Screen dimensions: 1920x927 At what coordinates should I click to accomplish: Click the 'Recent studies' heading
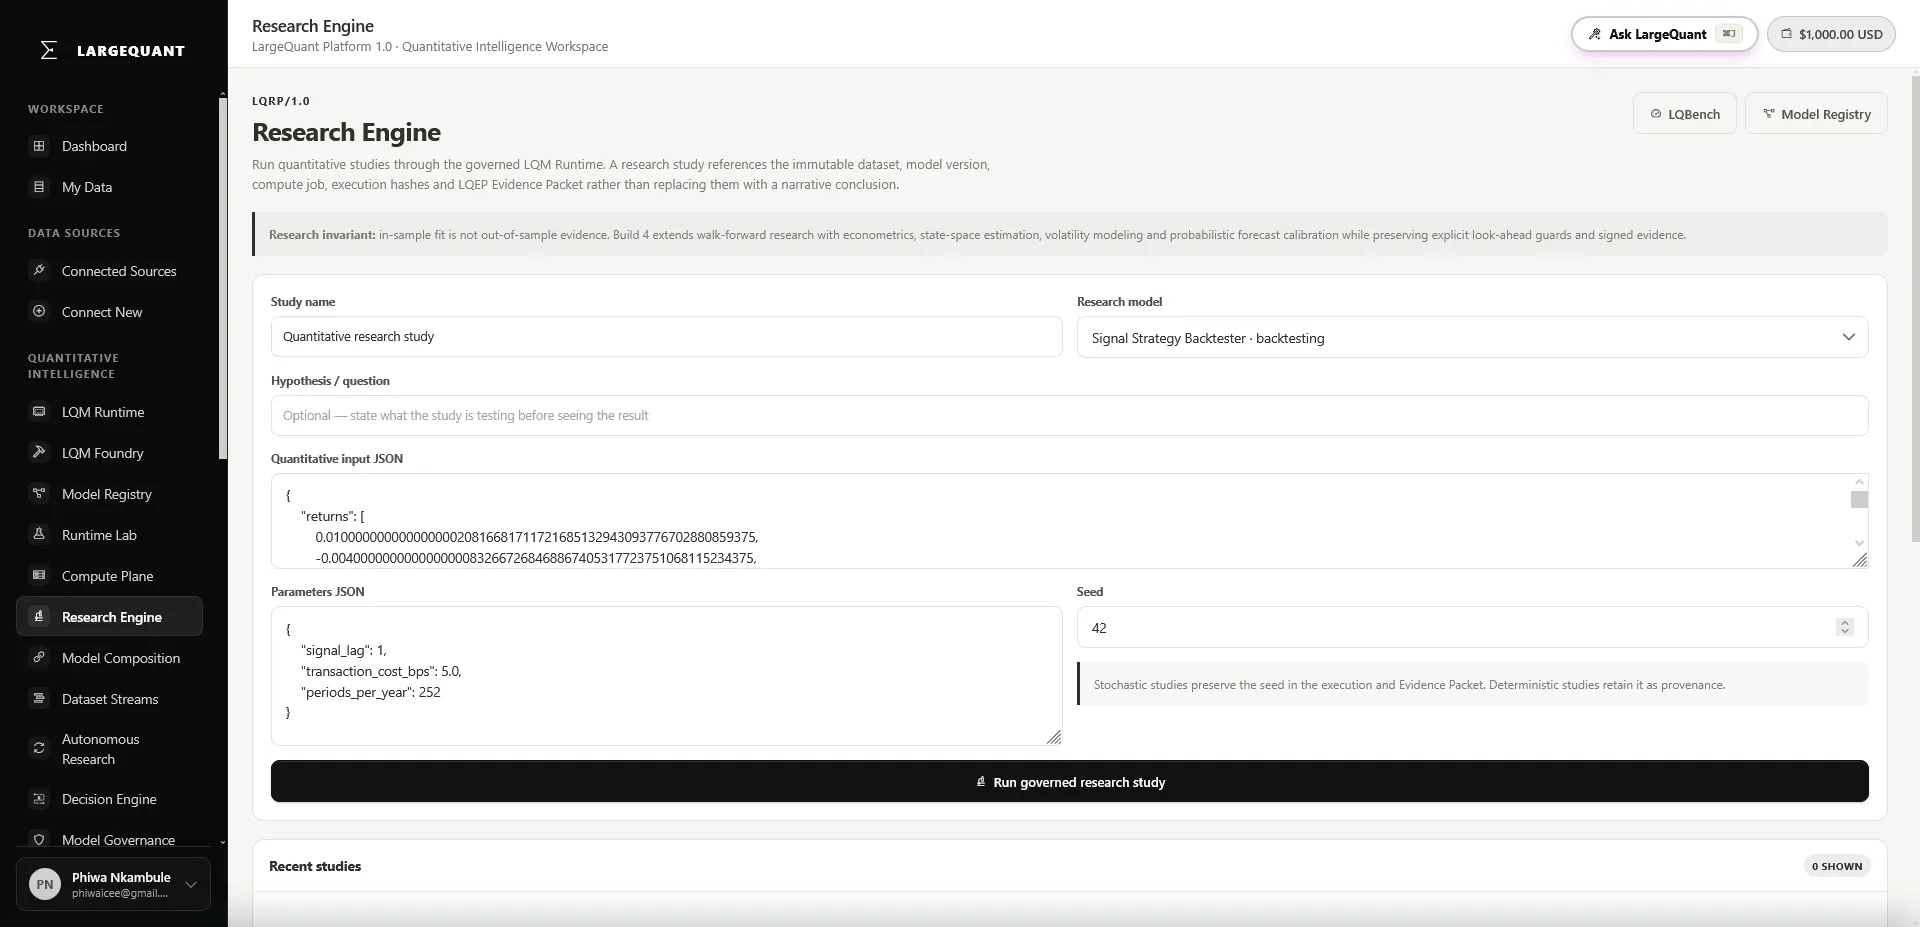click(315, 866)
